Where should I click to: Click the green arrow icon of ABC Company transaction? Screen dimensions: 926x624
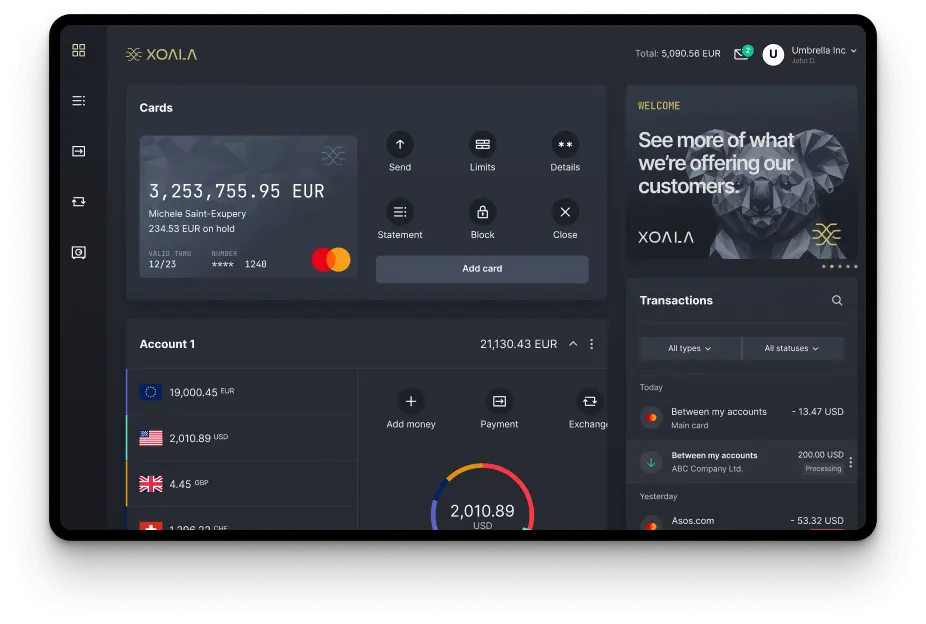pos(651,462)
